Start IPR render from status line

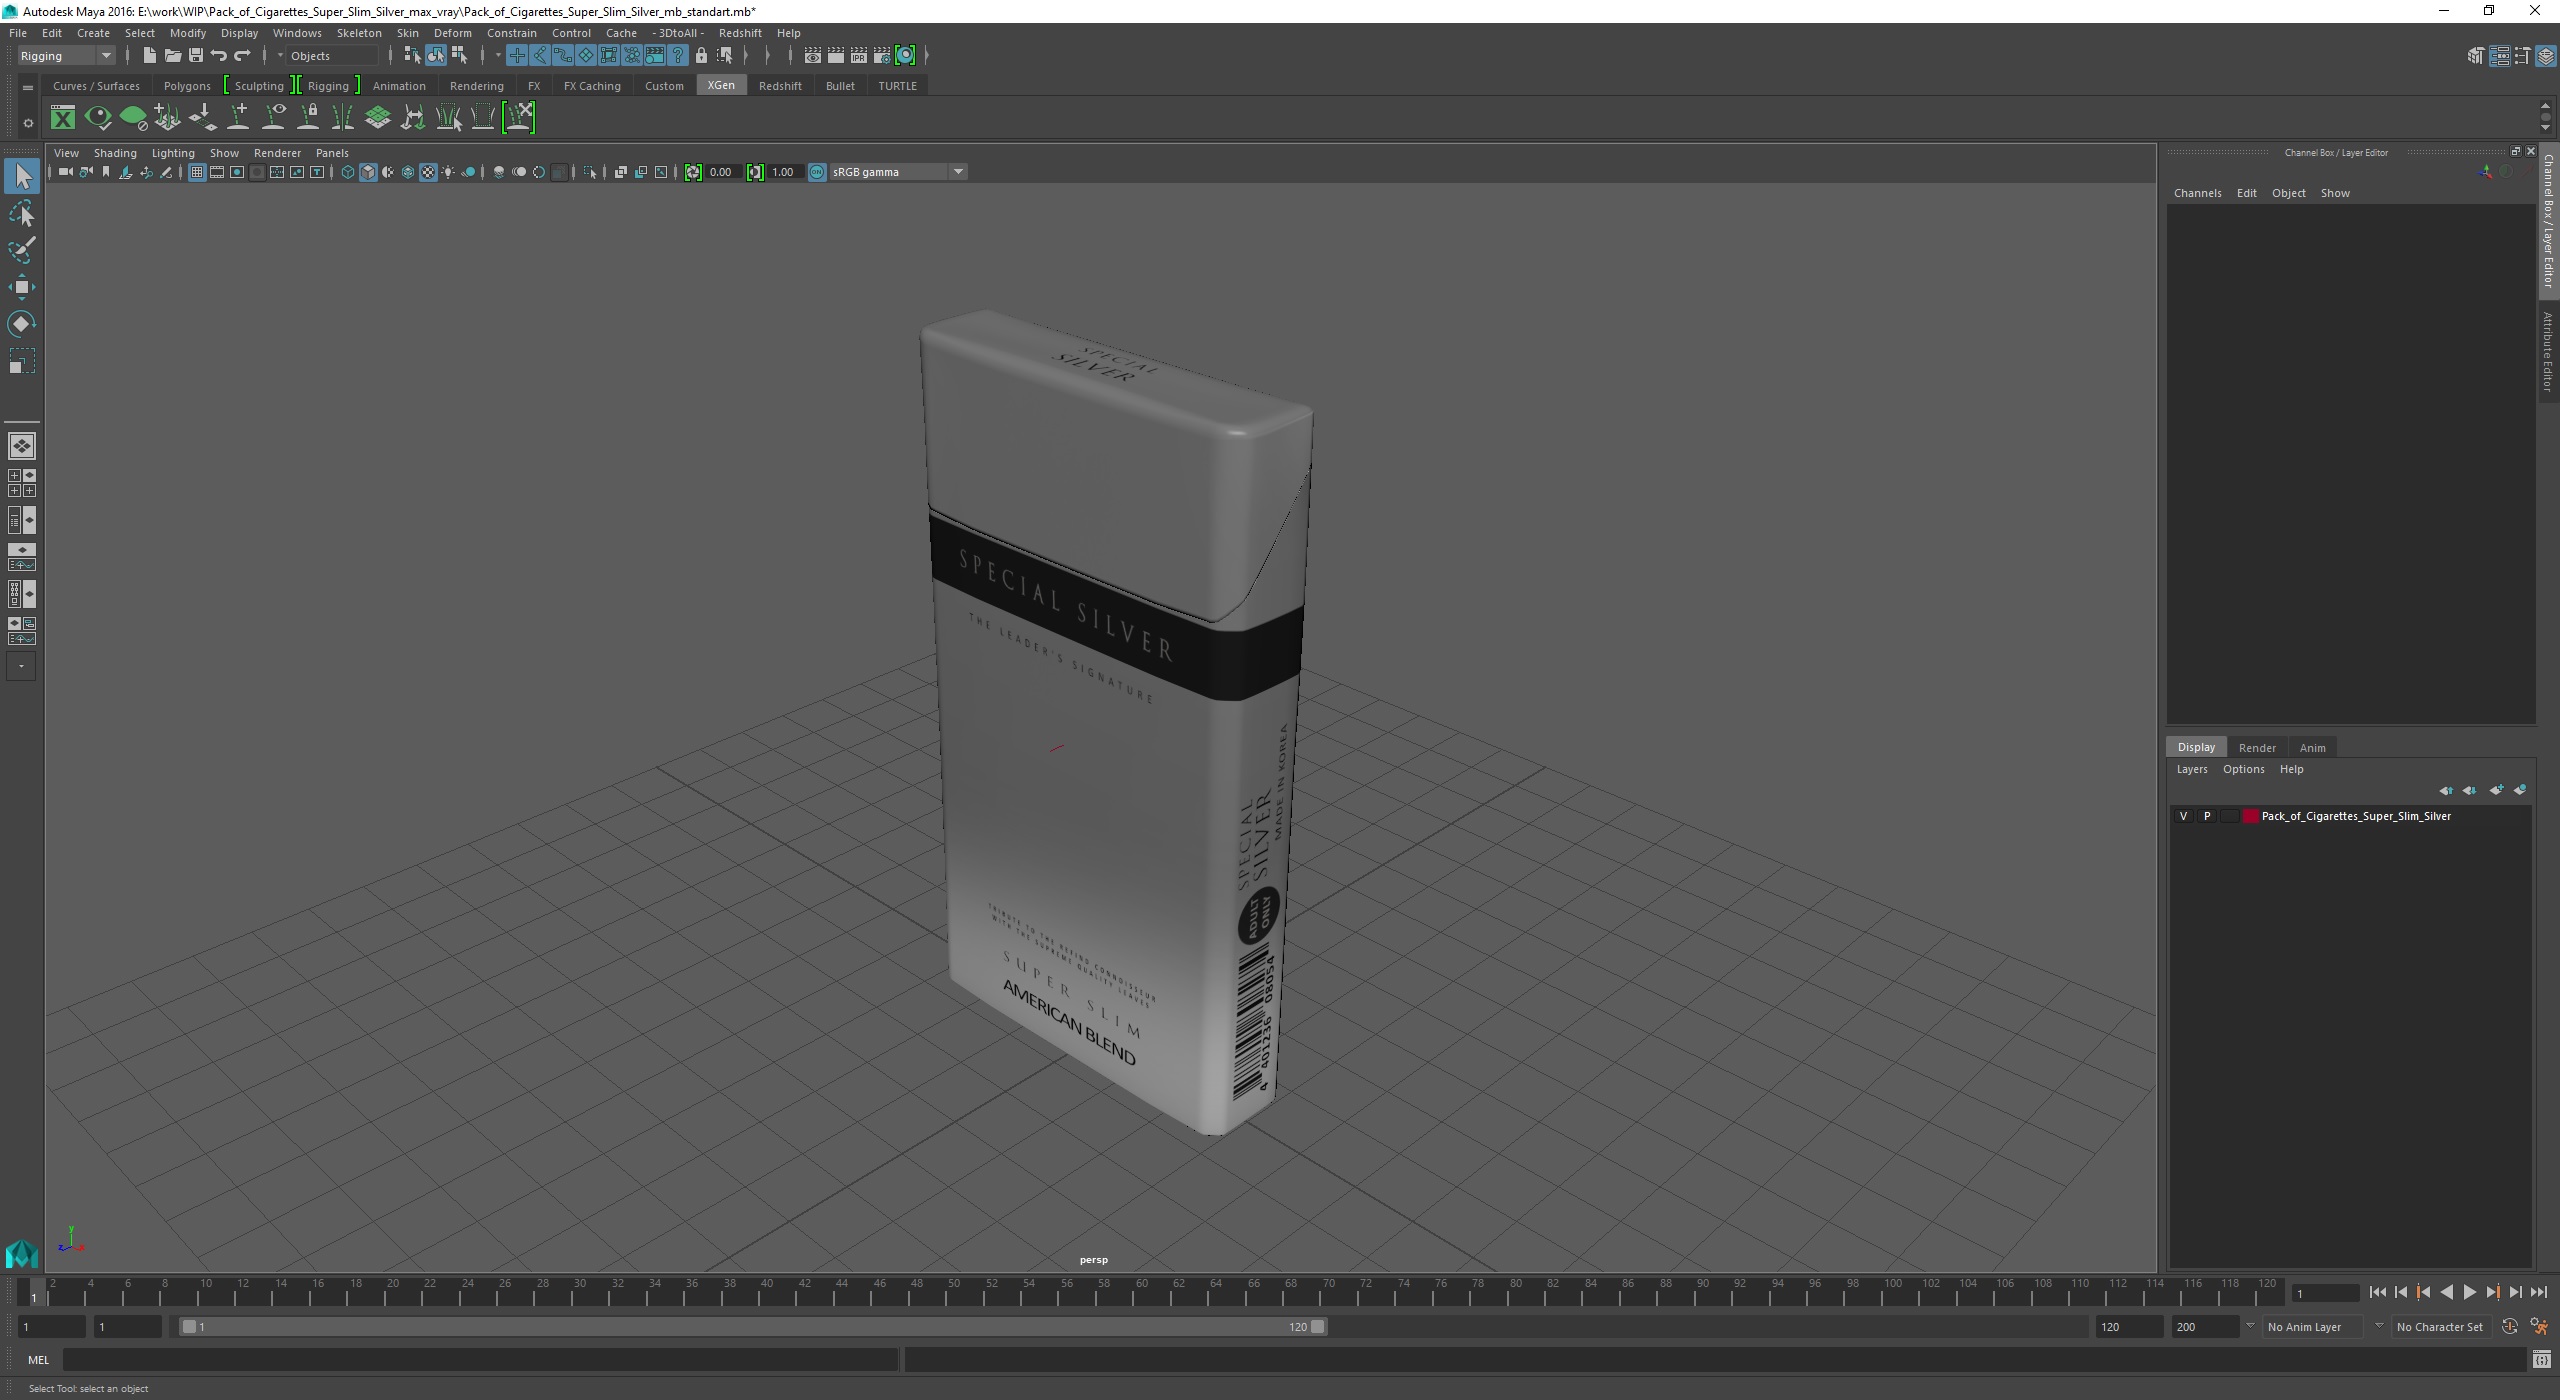pyautogui.click(x=859, y=56)
